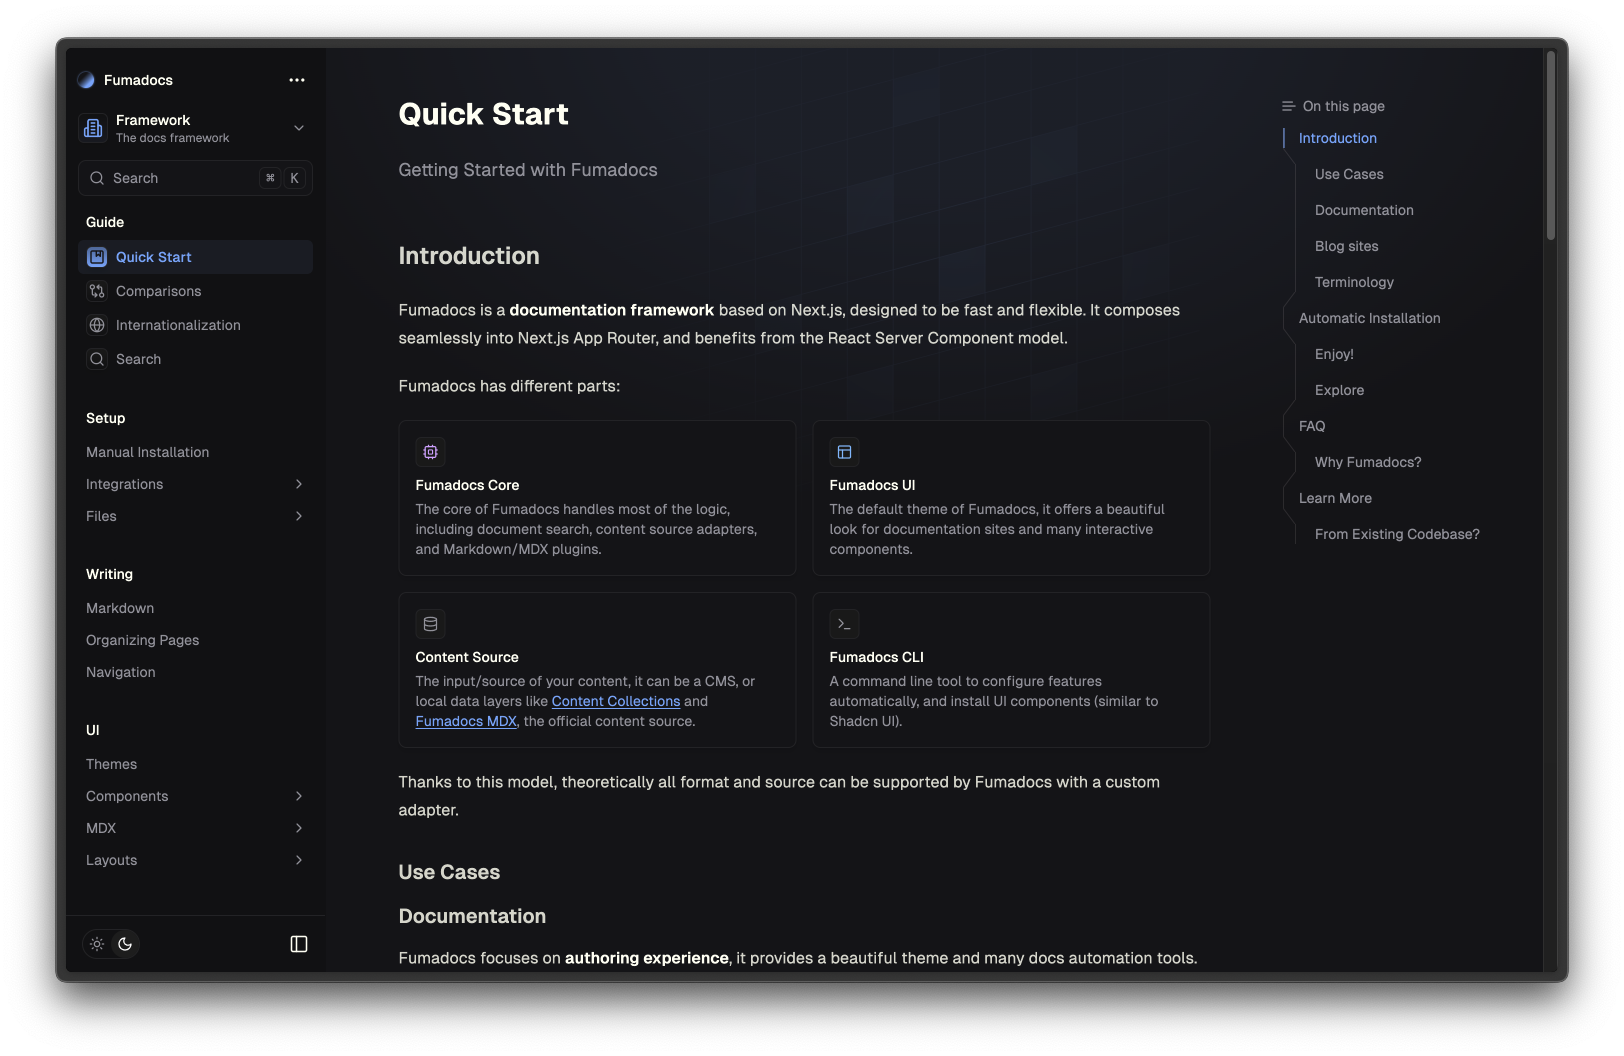Switch to light theme sun icon
Image resolution: width=1624 pixels, height=1056 pixels.
coord(97,944)
